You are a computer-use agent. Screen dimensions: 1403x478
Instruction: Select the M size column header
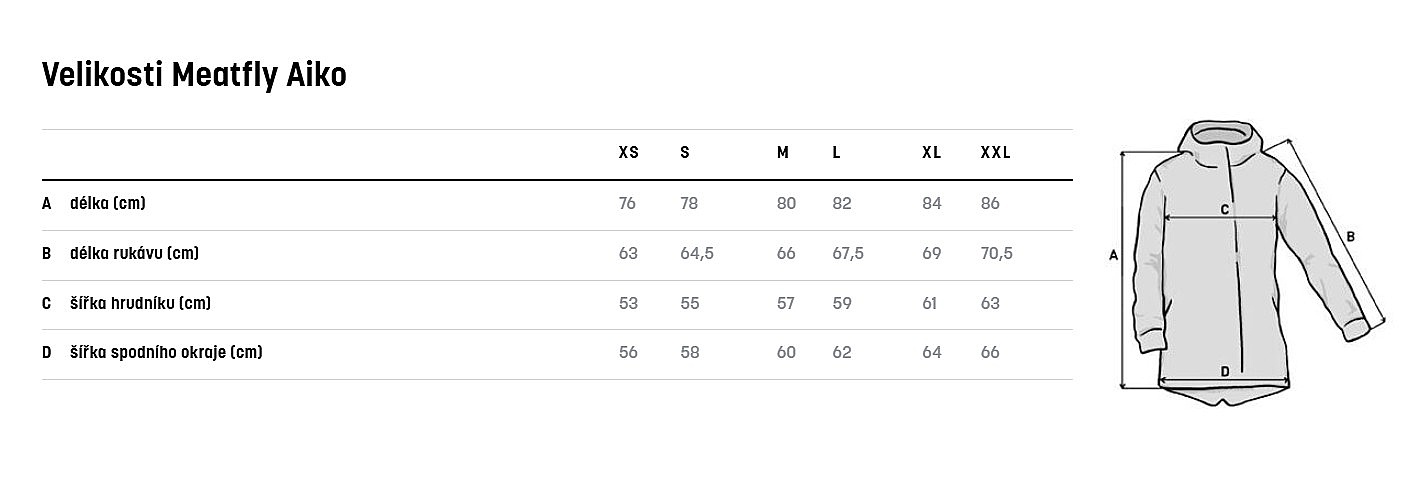(783, 153)
